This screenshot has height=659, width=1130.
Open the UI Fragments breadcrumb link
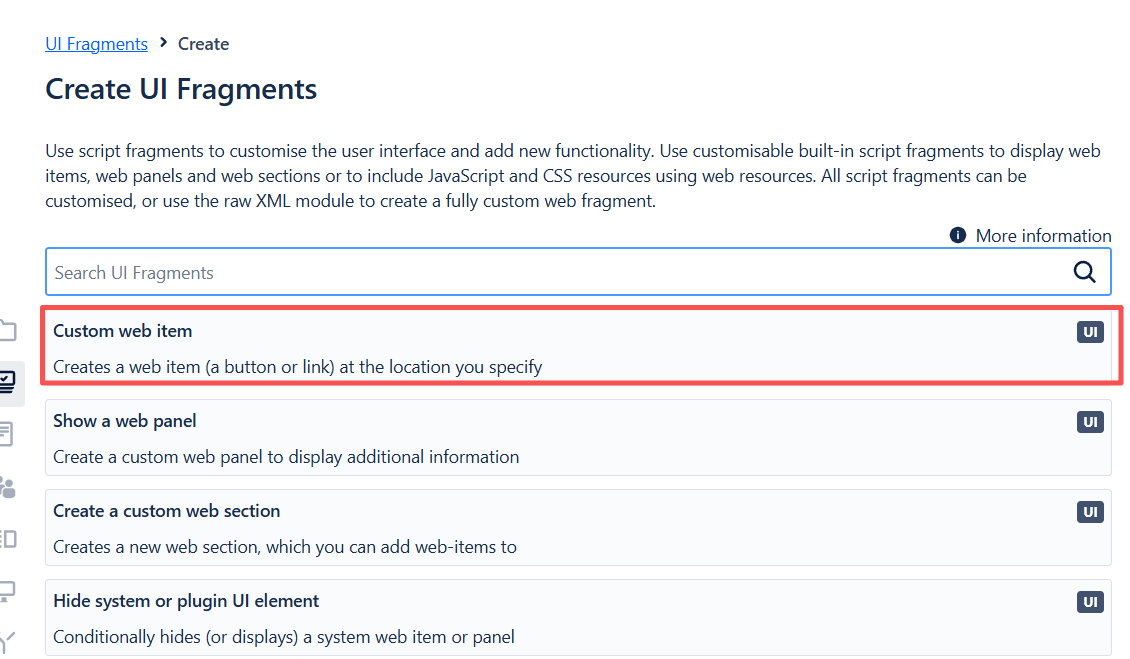96,44
